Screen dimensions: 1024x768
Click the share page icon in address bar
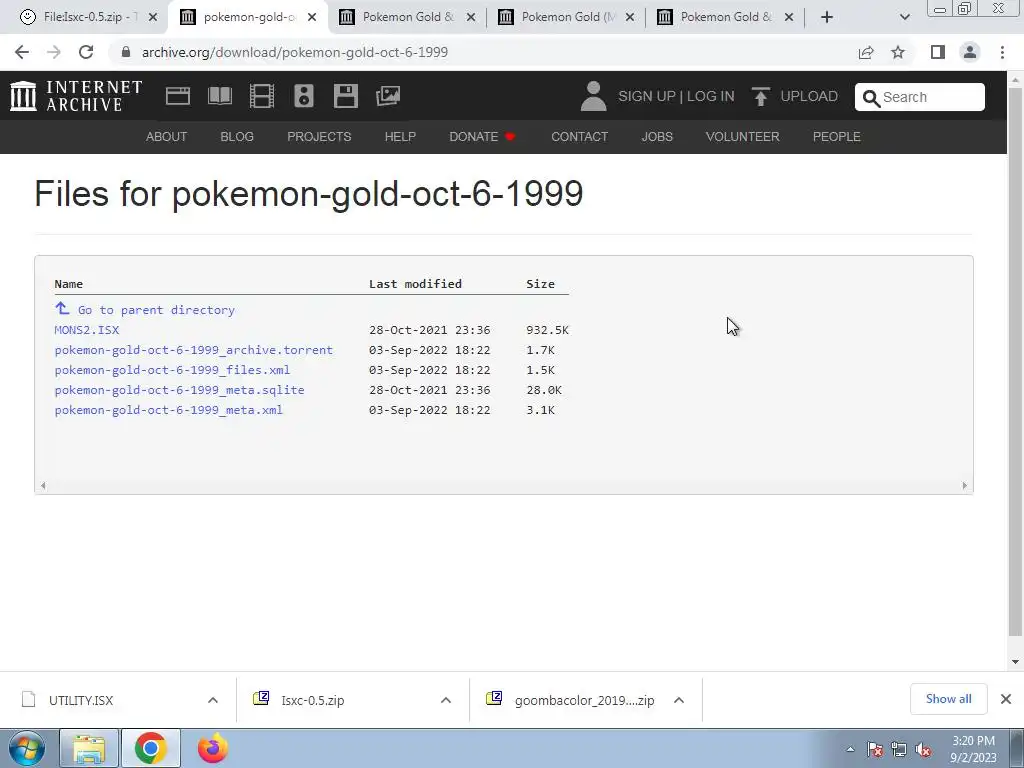pos(866,52)
